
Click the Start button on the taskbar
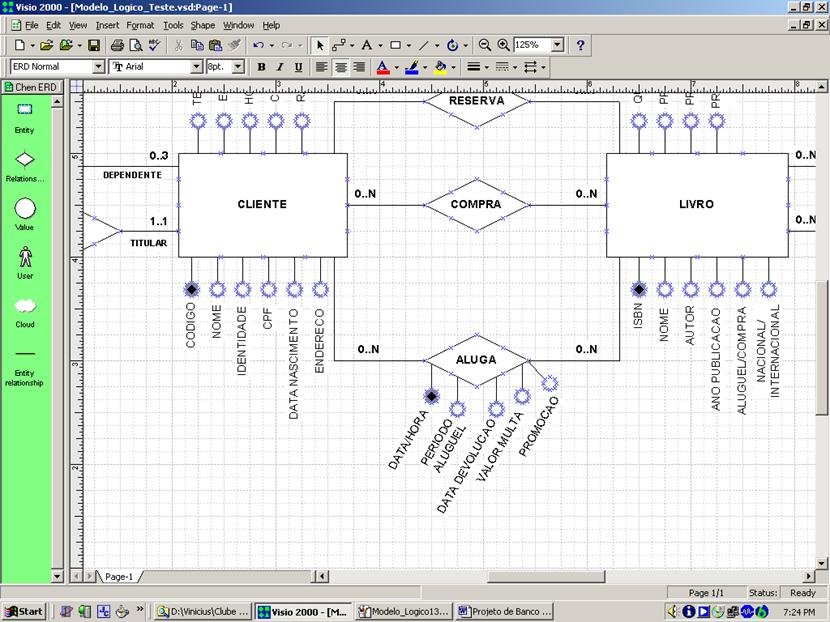pyautogui.click(x=24, y=610)
